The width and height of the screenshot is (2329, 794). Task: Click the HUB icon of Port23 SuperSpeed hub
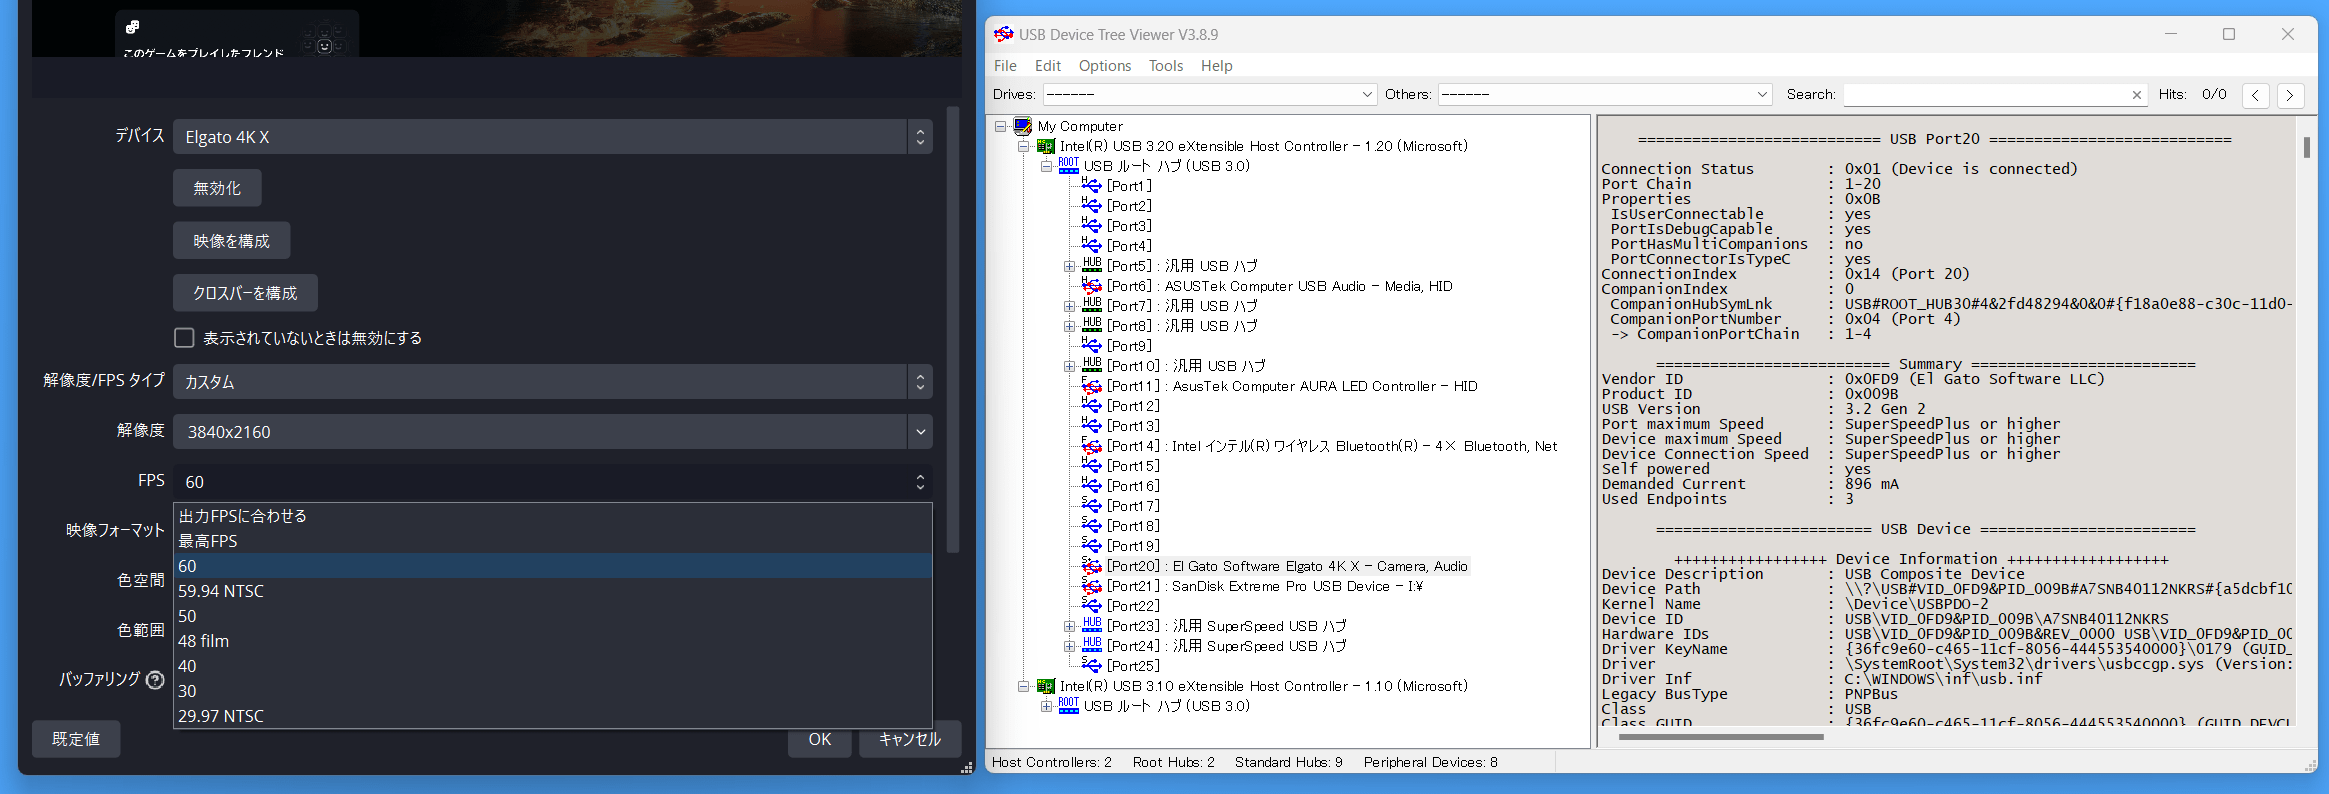1092,625
